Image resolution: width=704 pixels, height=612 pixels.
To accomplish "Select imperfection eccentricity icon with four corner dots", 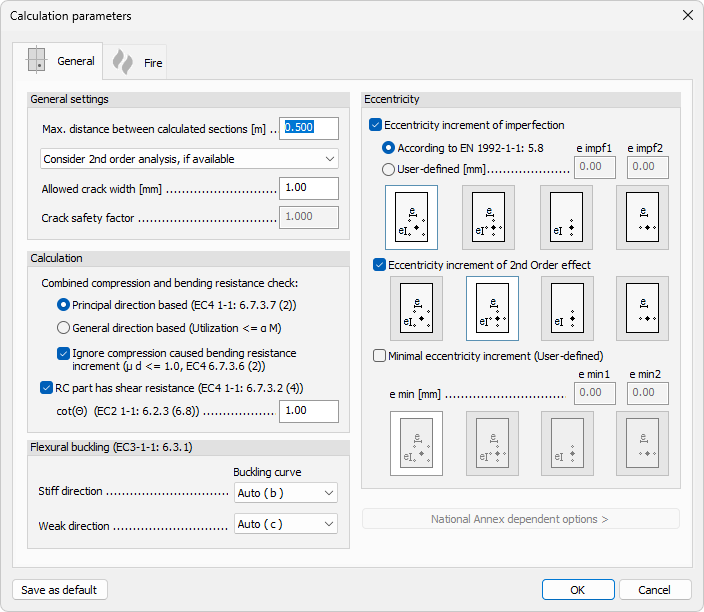I will click(x=411, y=217).
